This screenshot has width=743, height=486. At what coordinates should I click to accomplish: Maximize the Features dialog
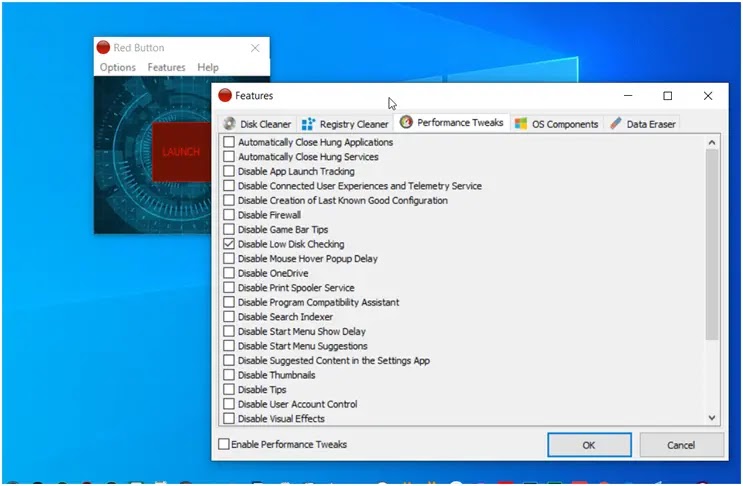(x=668, y=96)
